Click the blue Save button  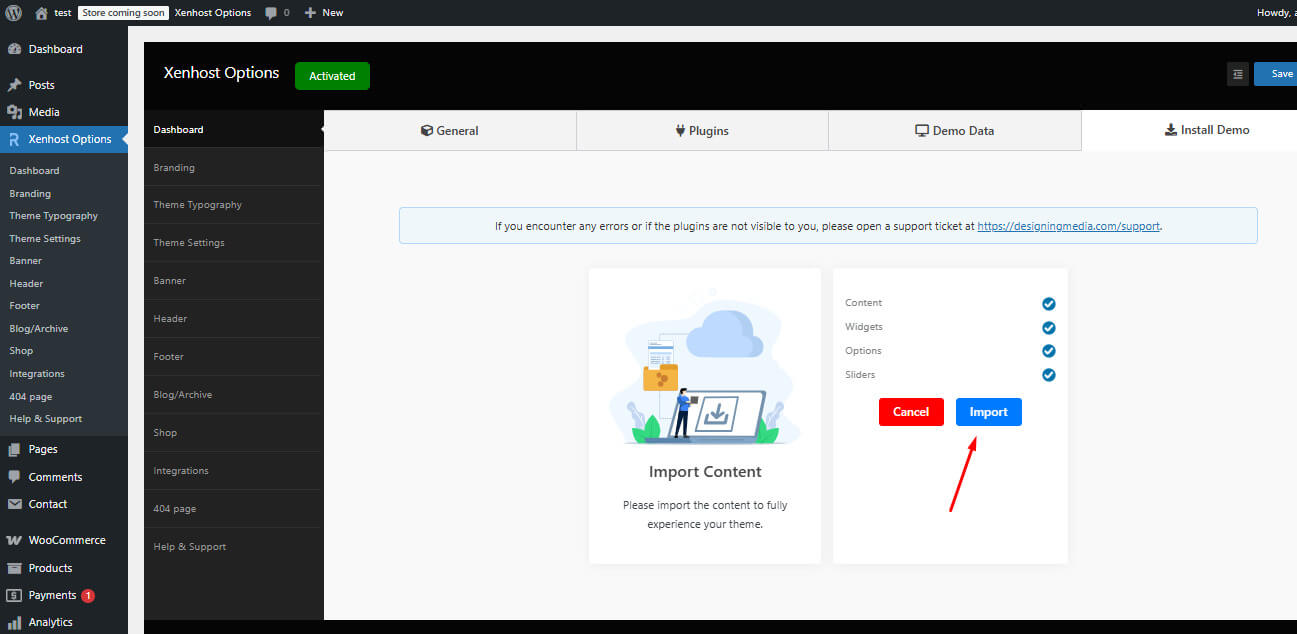(x=1276, y=74)
